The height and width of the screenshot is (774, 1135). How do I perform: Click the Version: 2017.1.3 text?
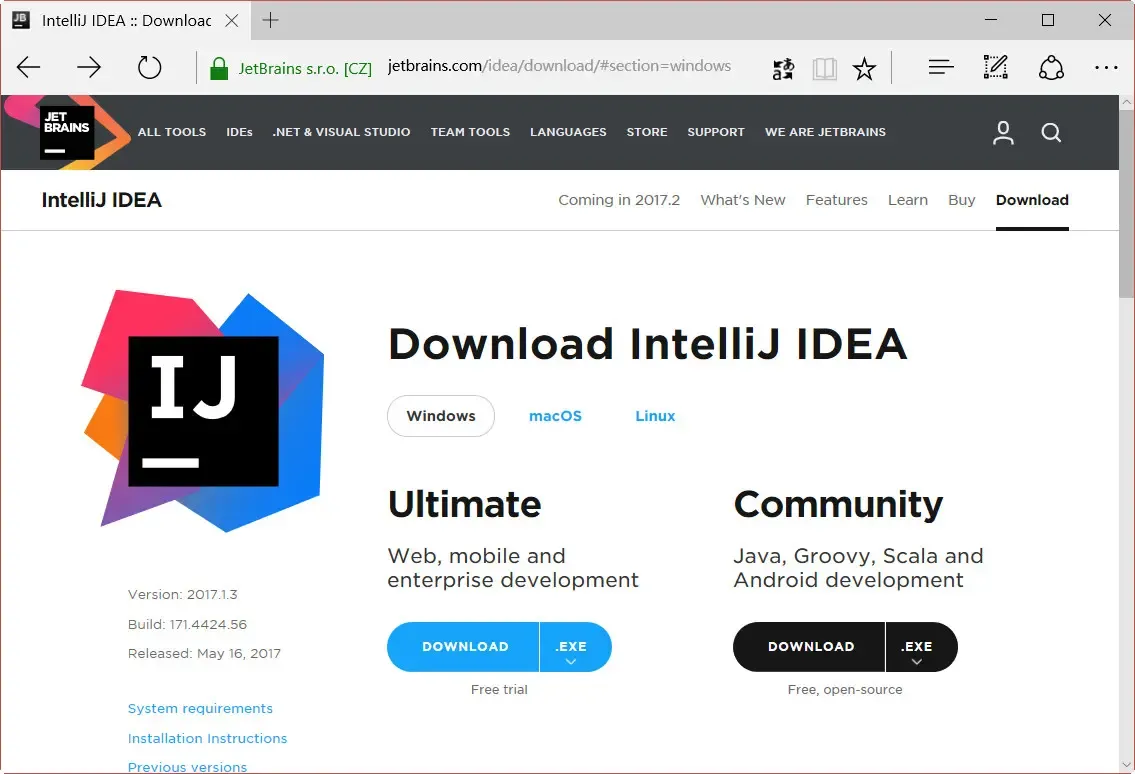182,594
